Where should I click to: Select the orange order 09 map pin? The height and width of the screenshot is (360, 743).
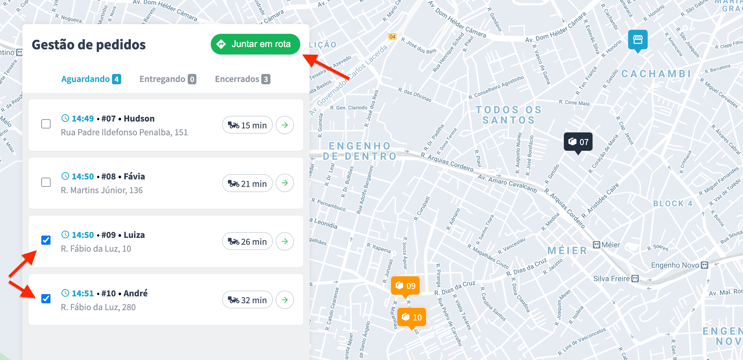pos(405,287)
